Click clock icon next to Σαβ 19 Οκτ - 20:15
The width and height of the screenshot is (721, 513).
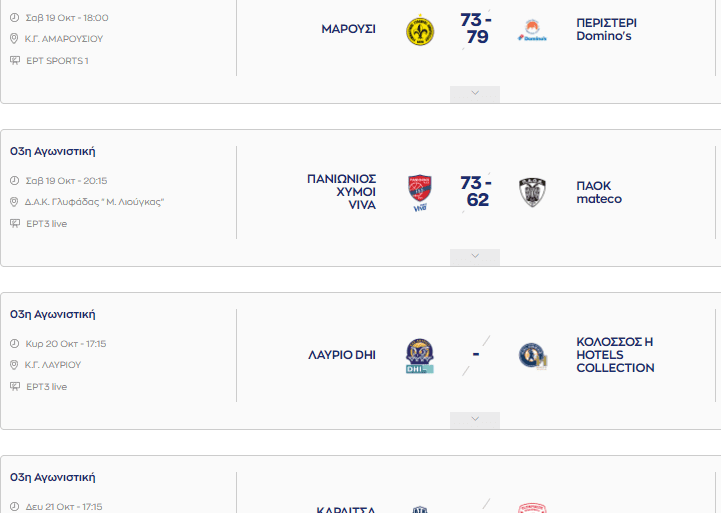click(x=14, y=181)
